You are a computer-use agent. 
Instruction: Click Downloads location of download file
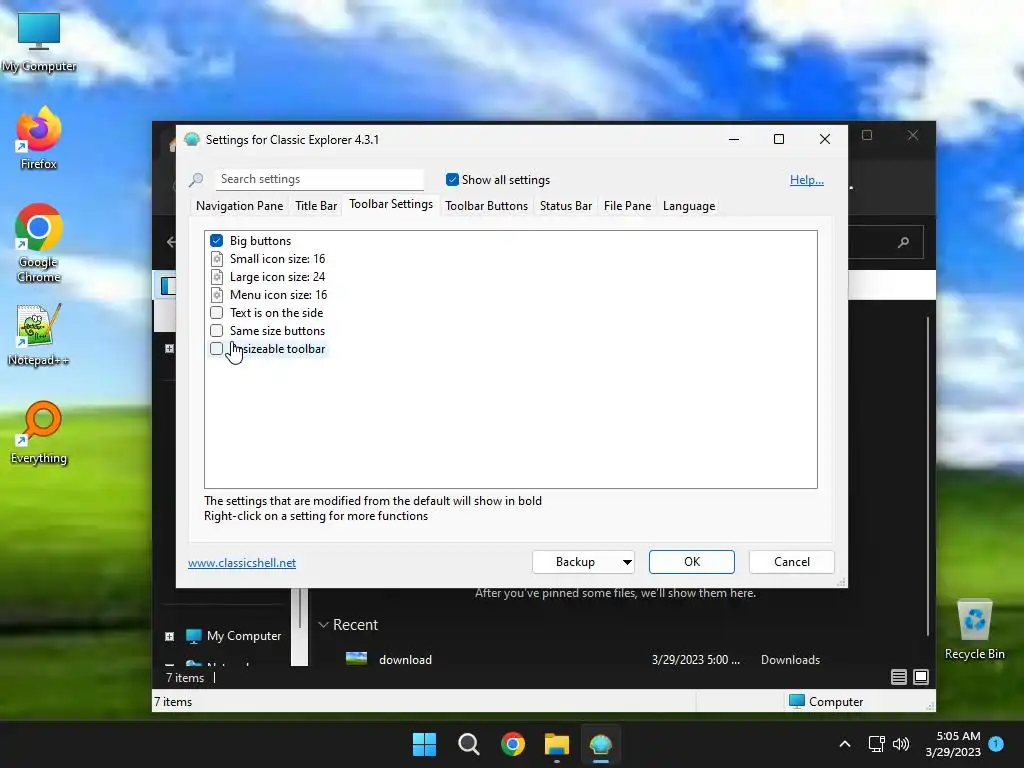[x=790, y=660]
